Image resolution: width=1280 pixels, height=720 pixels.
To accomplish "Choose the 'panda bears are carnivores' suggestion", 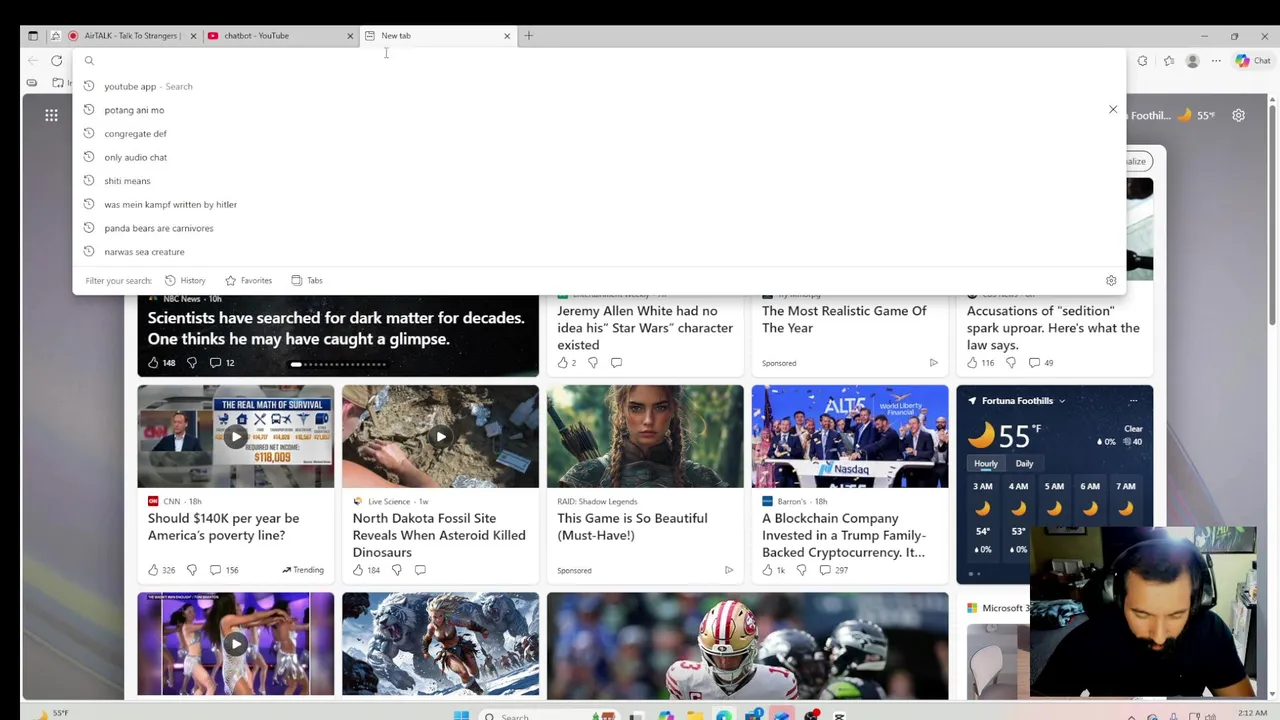I will [598, 228].
